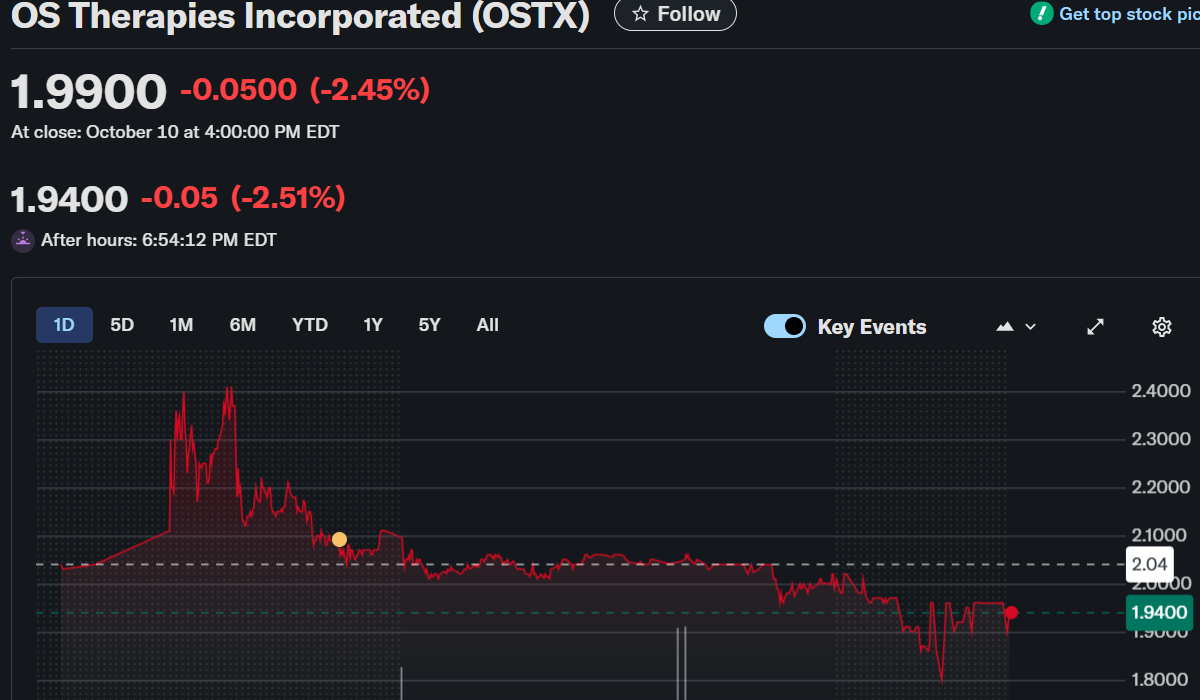Click the Follow star button
This screenshot has height=700, width=1200.
pyautogui.click(x=675, y=14)
